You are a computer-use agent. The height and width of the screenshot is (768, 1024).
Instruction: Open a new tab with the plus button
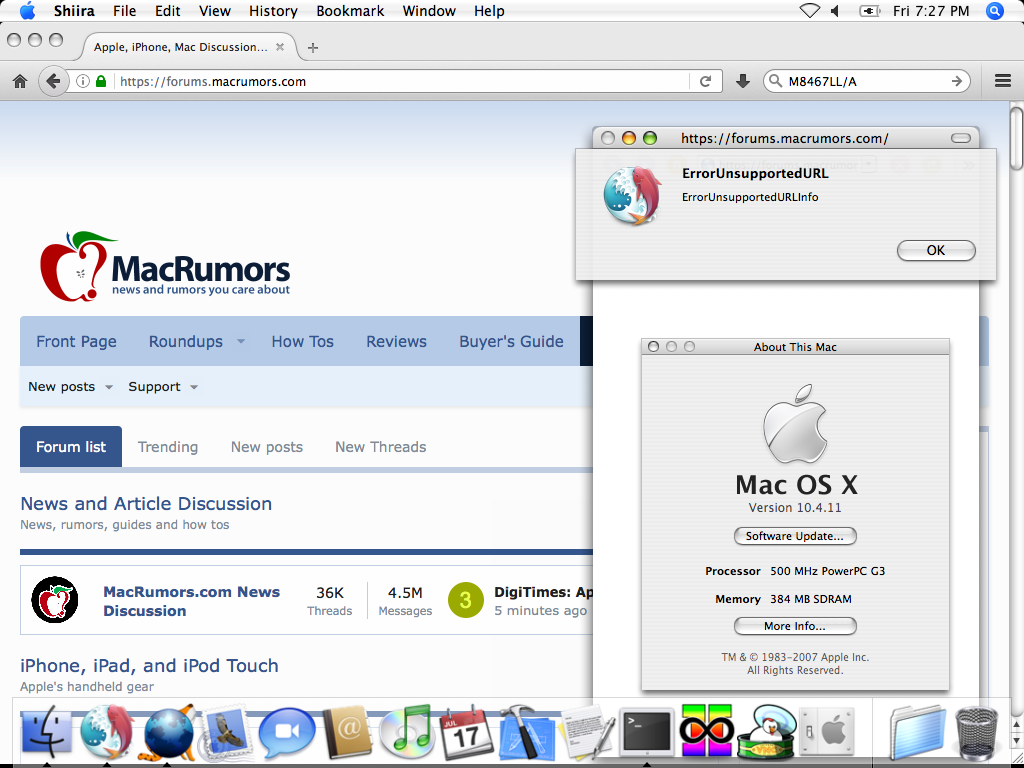coord(313,48)
